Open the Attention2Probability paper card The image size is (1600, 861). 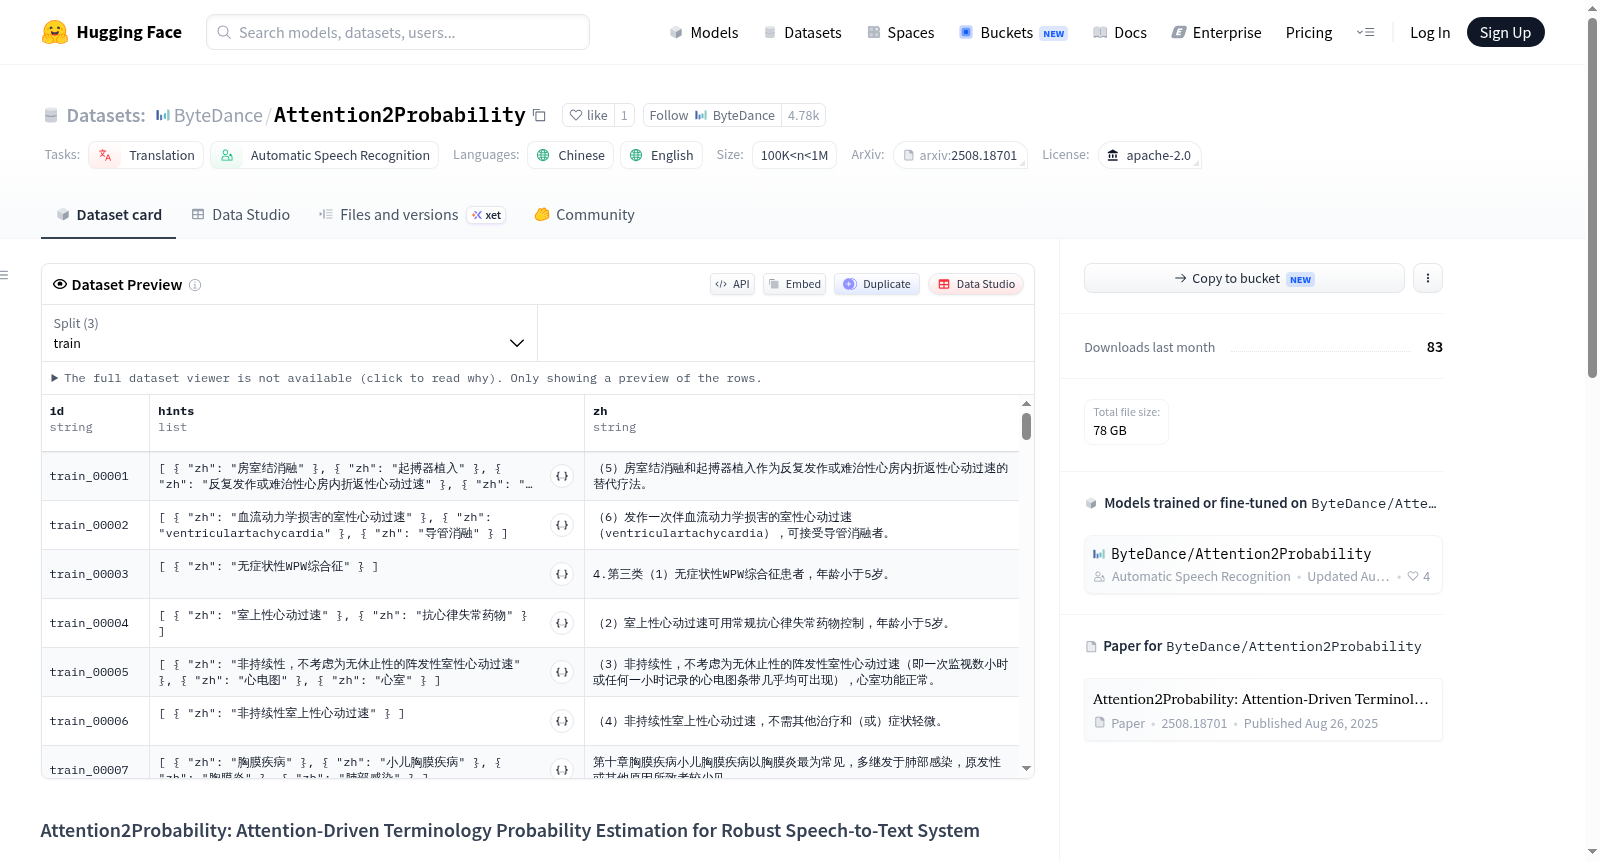pyautogui.click(x=1263, y=710)
